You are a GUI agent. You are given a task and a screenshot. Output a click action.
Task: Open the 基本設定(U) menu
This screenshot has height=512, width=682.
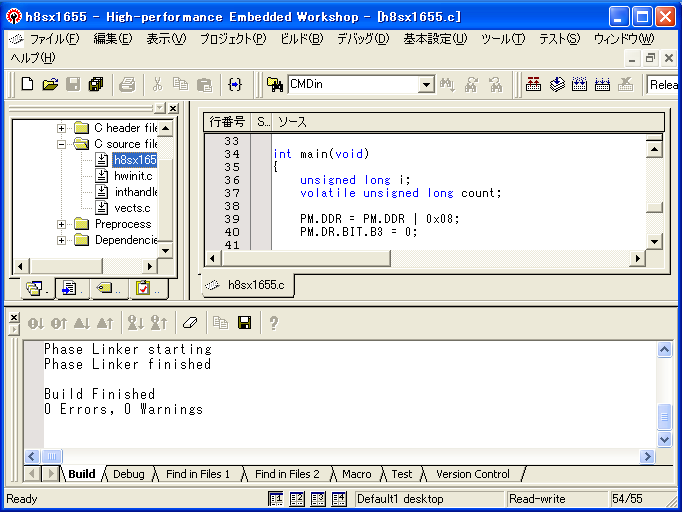(435, 39)
